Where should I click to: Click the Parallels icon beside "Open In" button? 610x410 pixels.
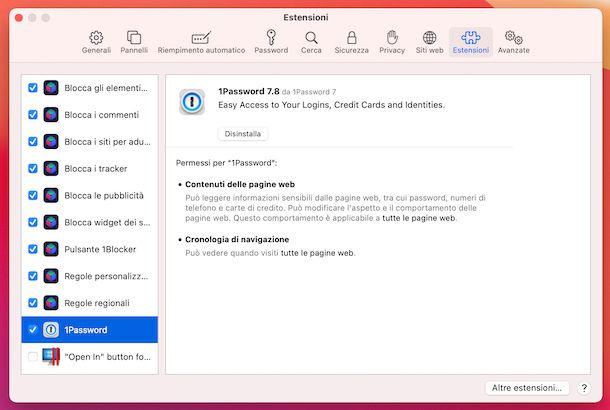[x=51, y=357]
